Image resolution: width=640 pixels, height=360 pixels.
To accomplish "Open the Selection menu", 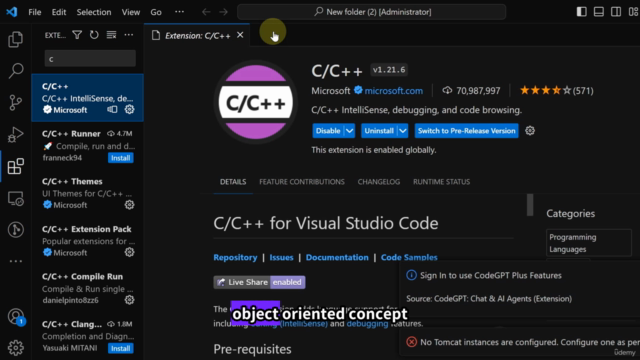I will tap(94, 12).
